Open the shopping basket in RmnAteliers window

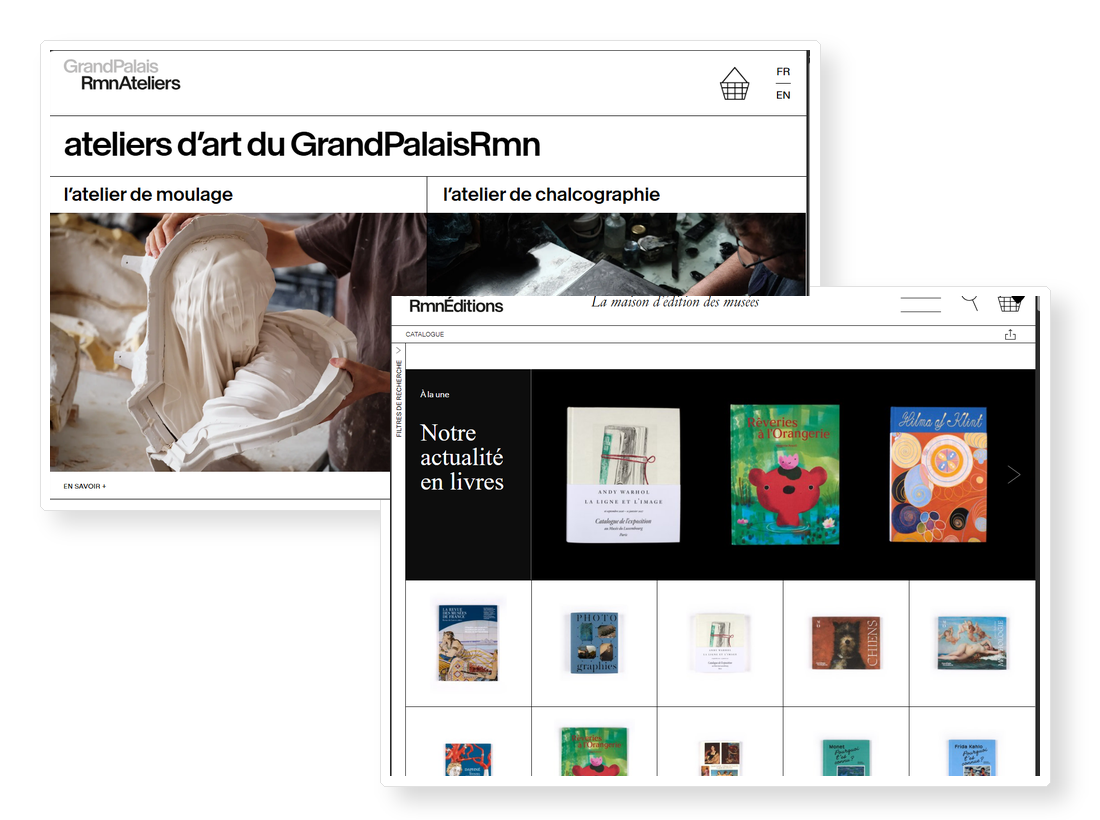[x=734, y=83]
